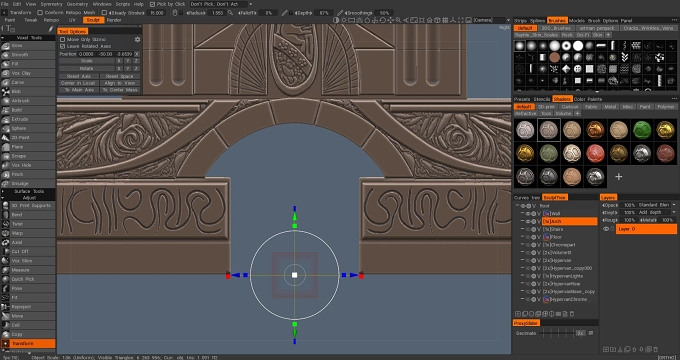Select the Extrude tool
The height and width of the screenshot is (360, 680).
coord(28,119)
